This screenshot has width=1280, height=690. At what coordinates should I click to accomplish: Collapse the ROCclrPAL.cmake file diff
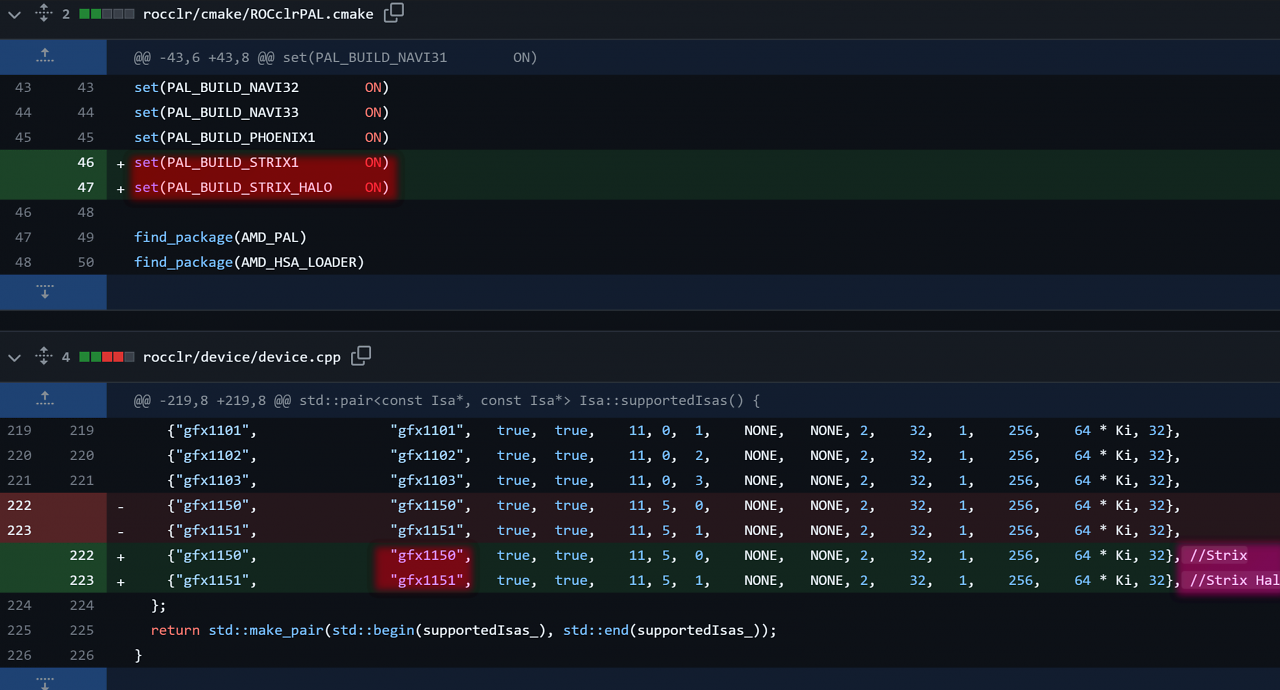click(x=14, y=14)
